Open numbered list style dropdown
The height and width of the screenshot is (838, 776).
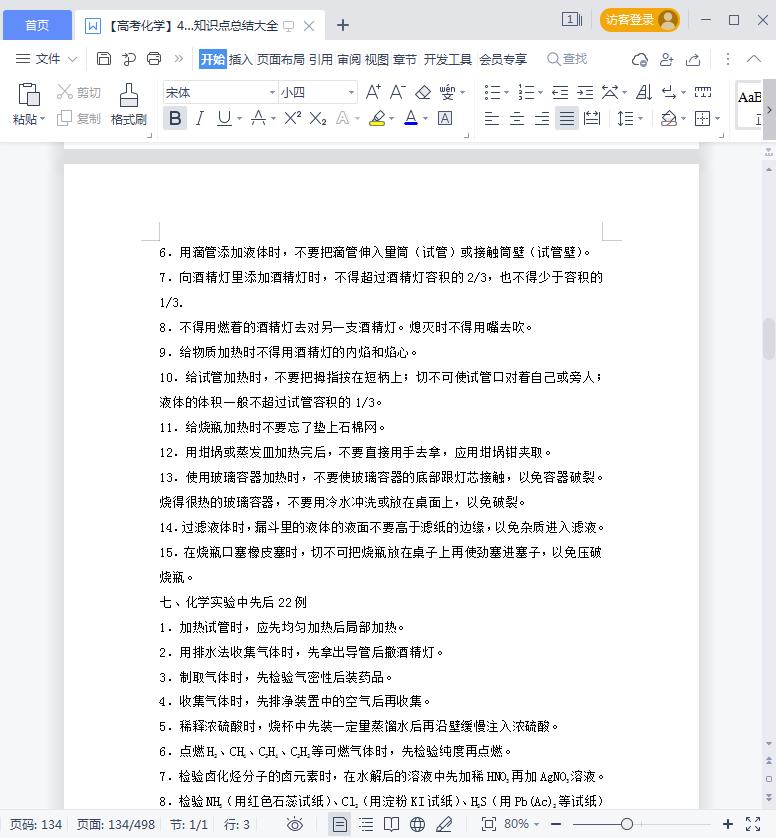point(541,93)
